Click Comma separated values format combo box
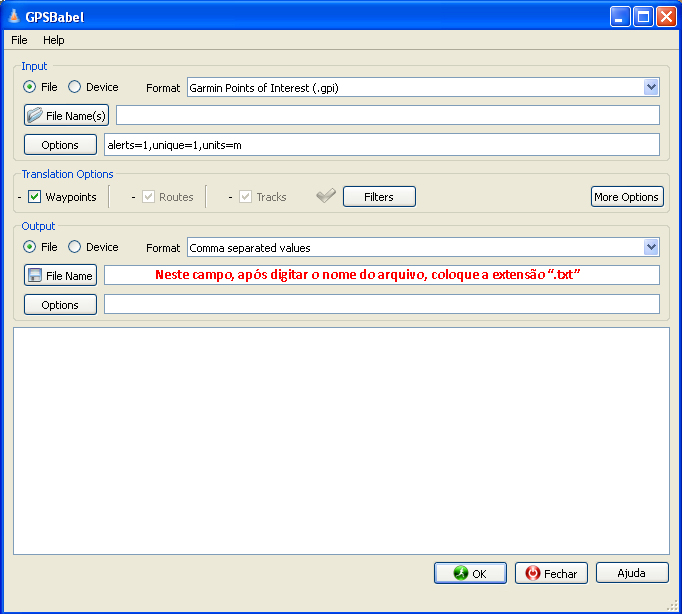Image resolution: width=682 pixels, height=614 pixels. click(x=423, y=247)
